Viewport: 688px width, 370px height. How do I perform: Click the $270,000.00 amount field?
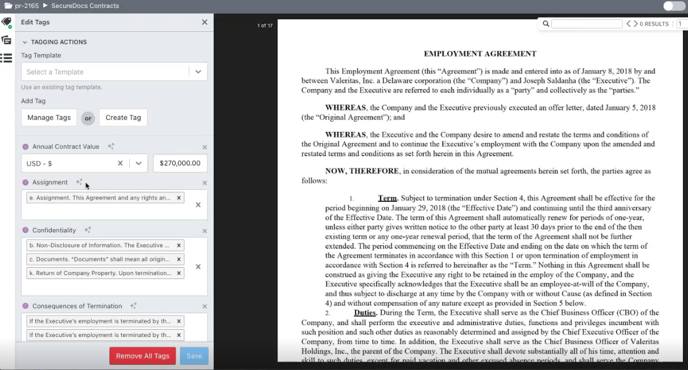(180, 163)
